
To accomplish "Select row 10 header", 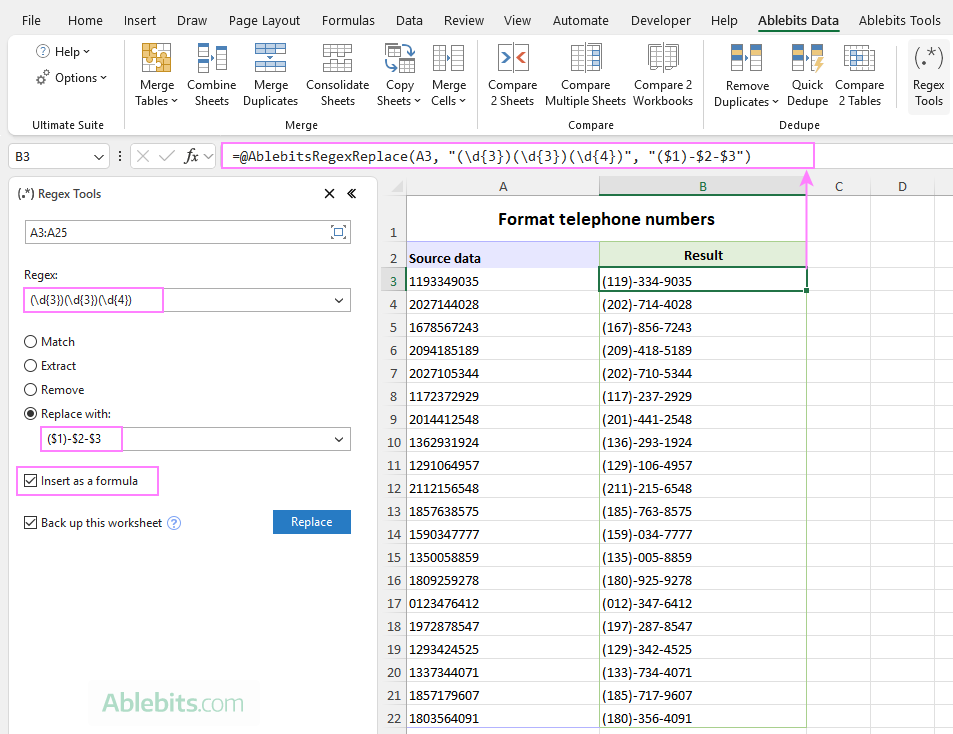I will pyautogui.click(x=393, y=442).
